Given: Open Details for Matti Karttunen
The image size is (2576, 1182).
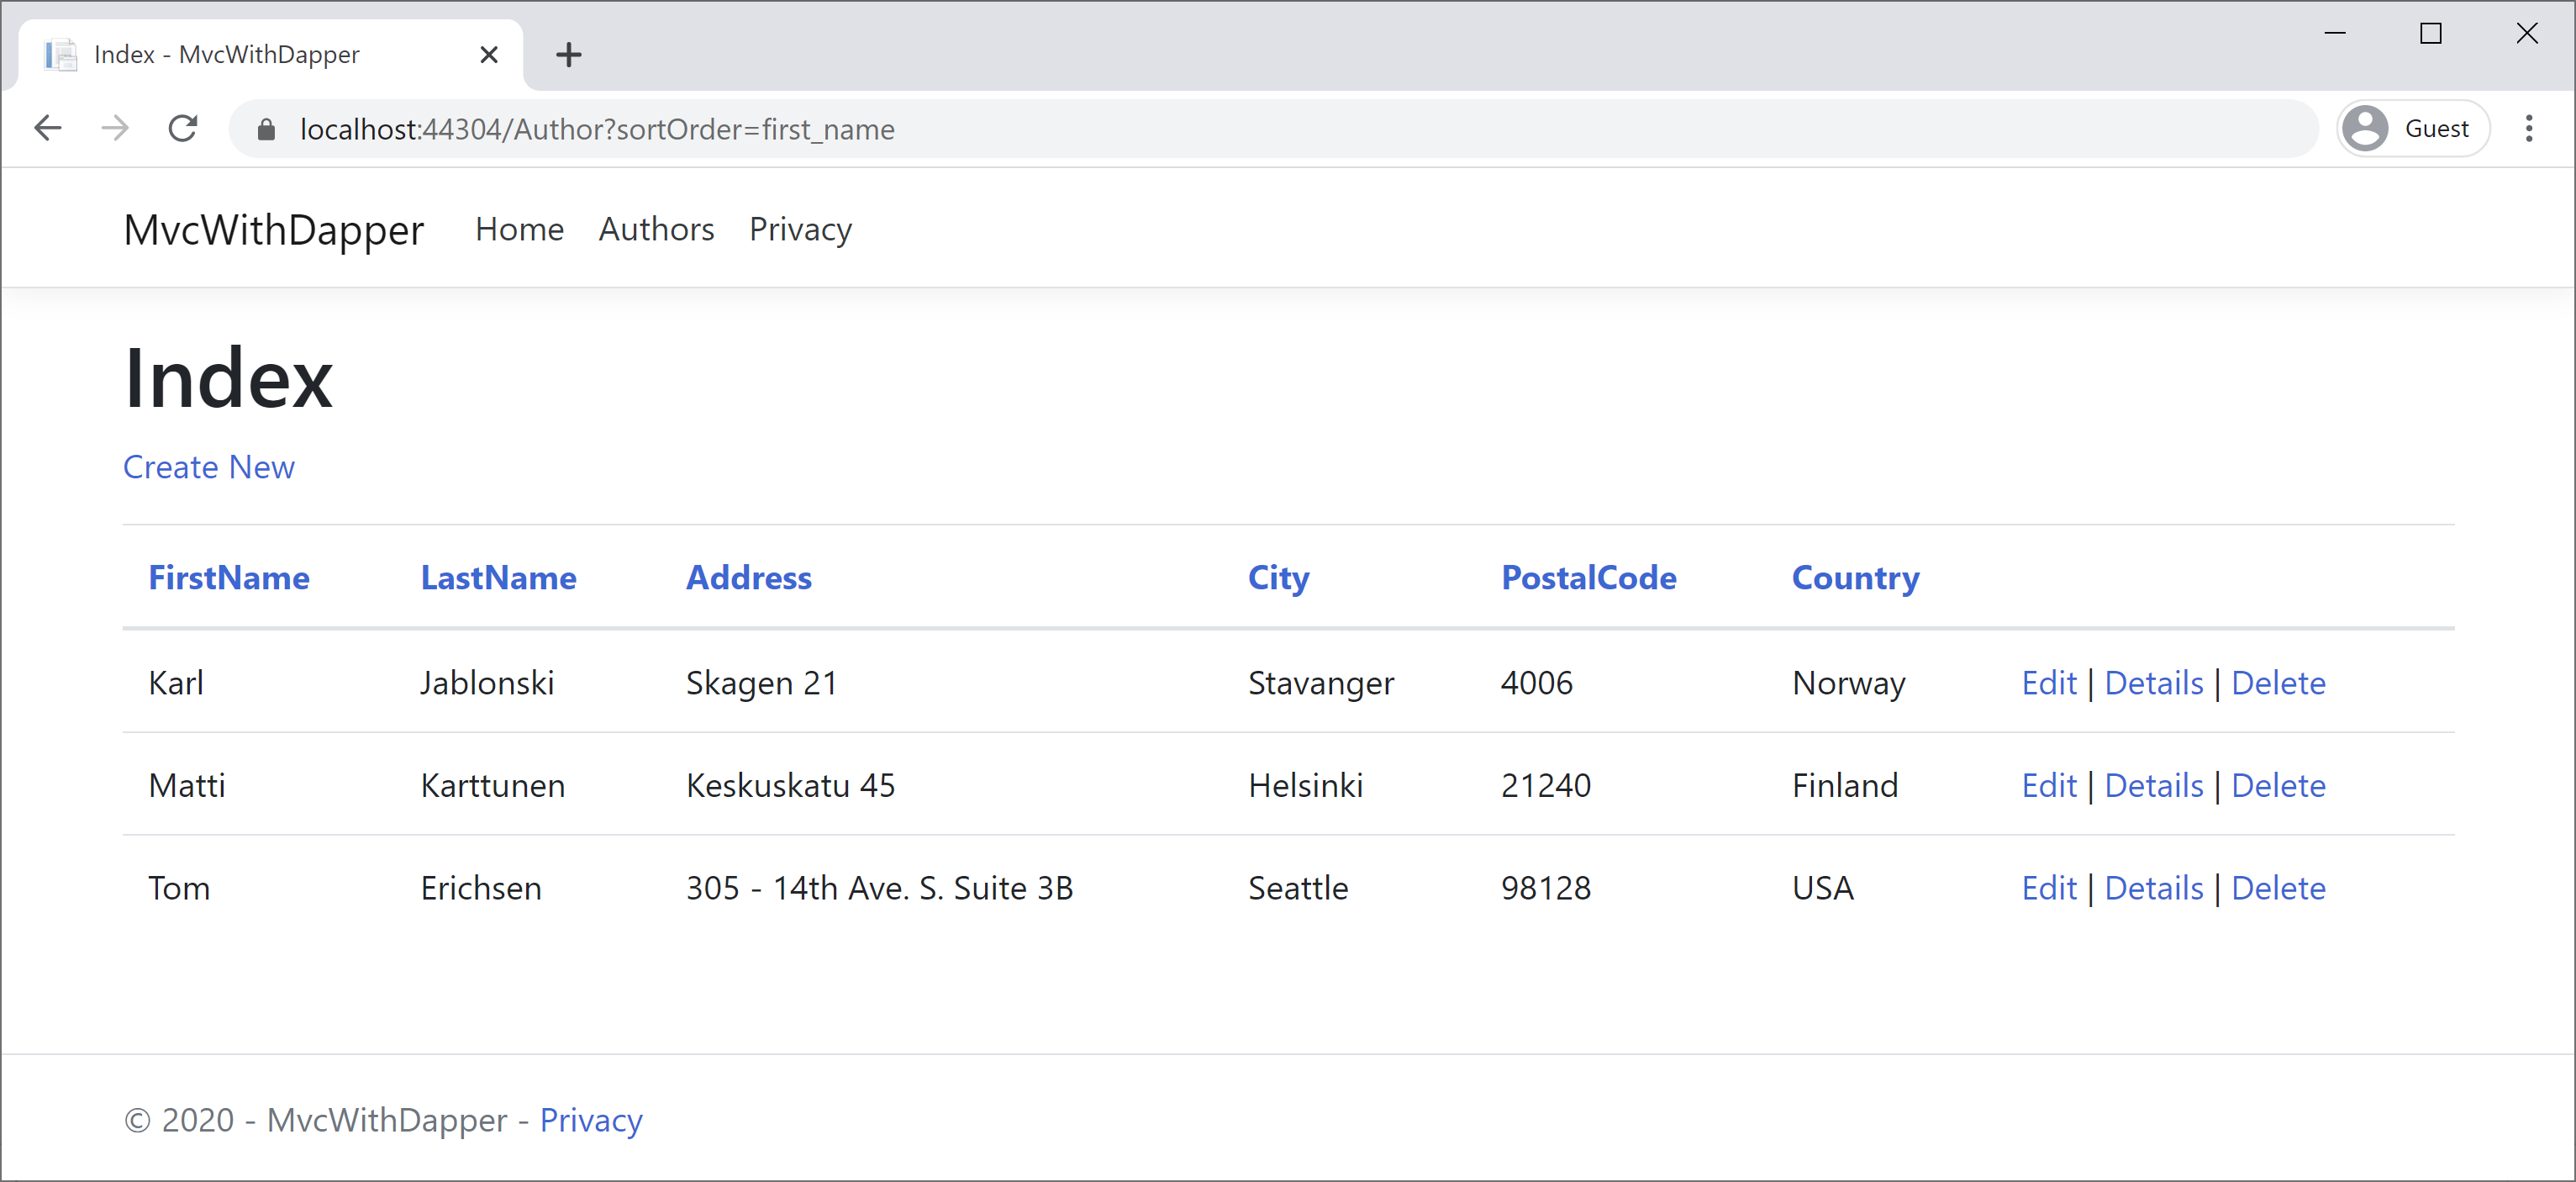Looking at the screenshot, I should click(x=2153, y=785).
